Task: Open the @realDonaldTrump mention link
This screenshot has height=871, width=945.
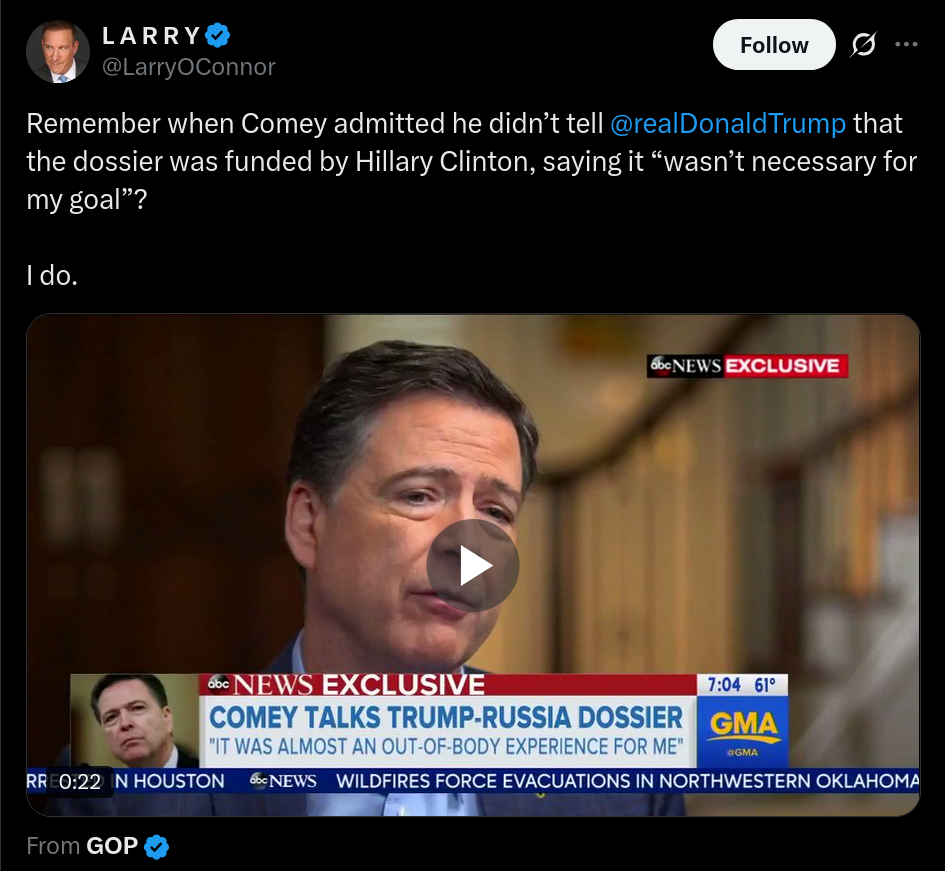Action: 728,124
